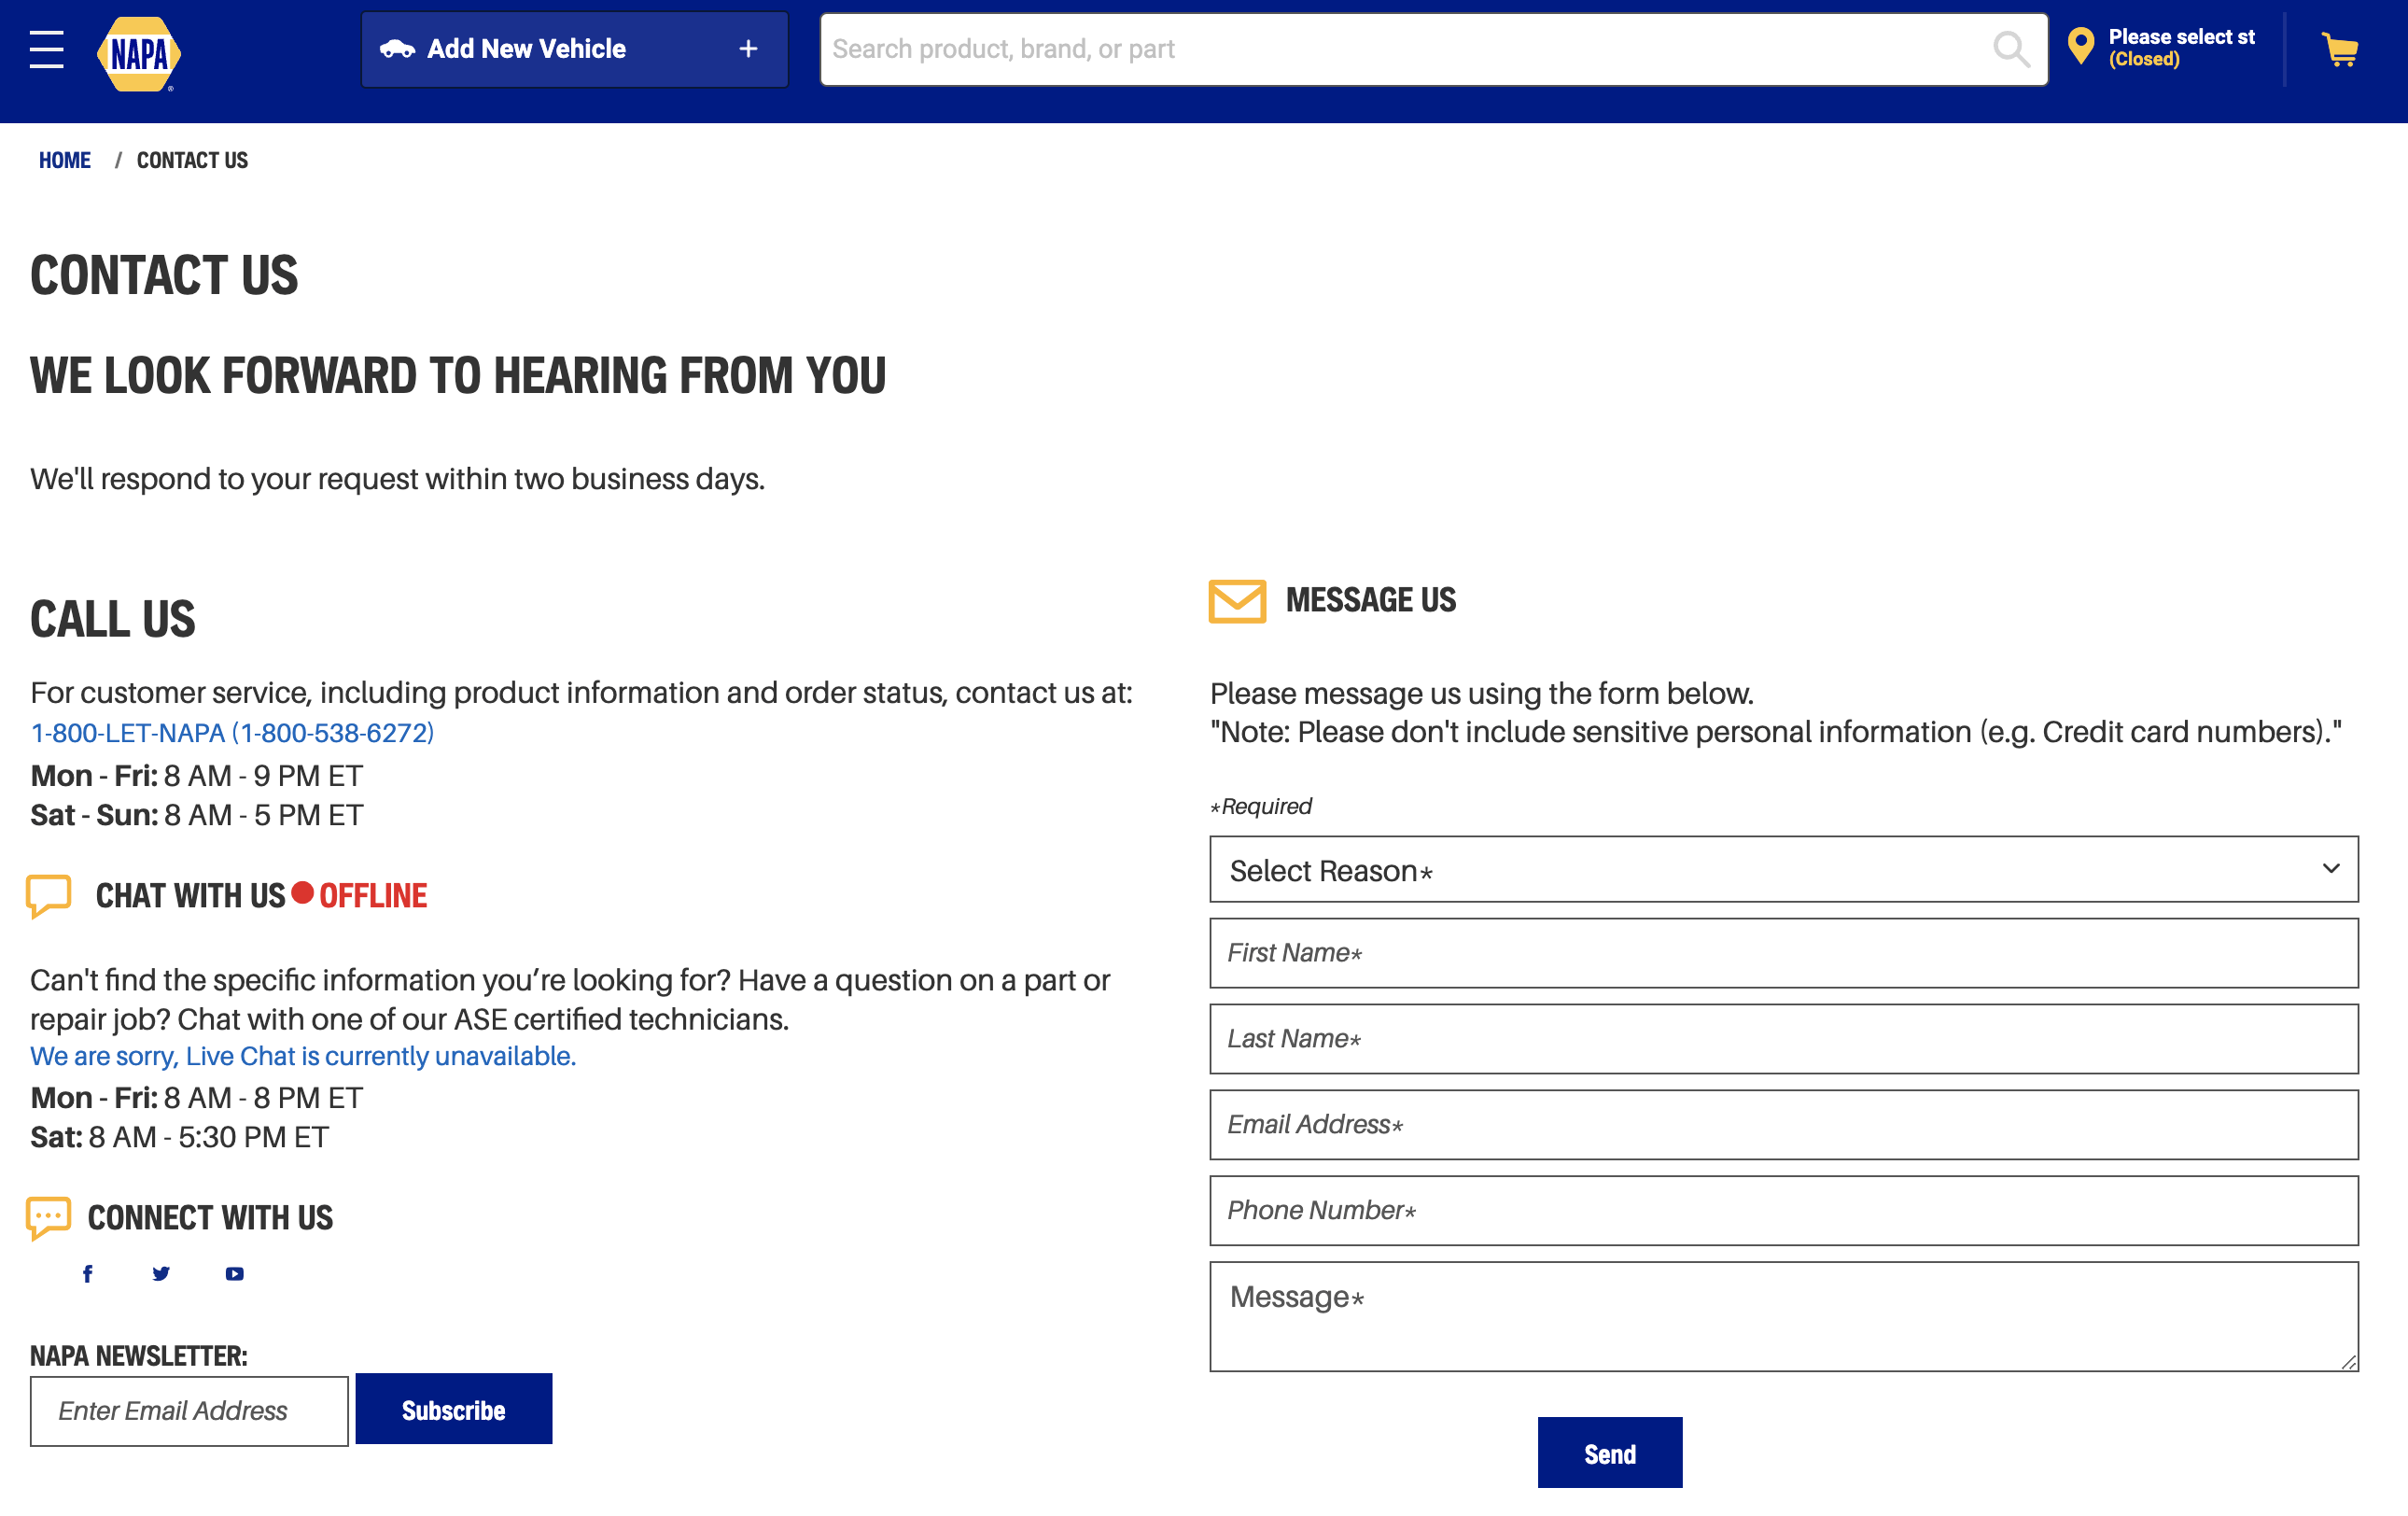This screenshot has height=1516, width=2408.
Task: Open NAPA Facebook page
Action: (x=88, y=1273)
